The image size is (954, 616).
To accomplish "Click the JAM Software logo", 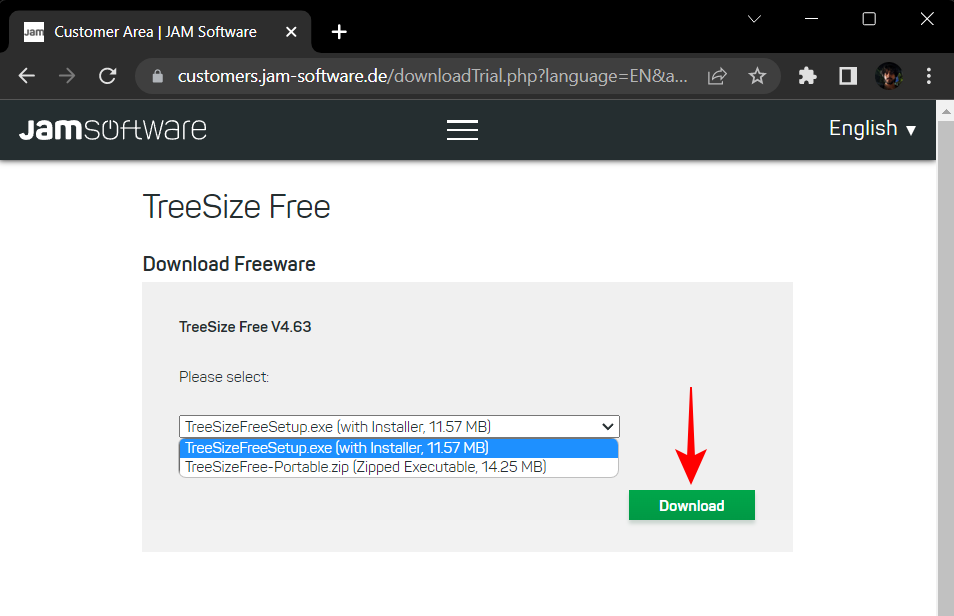I will tap(112, 129).
